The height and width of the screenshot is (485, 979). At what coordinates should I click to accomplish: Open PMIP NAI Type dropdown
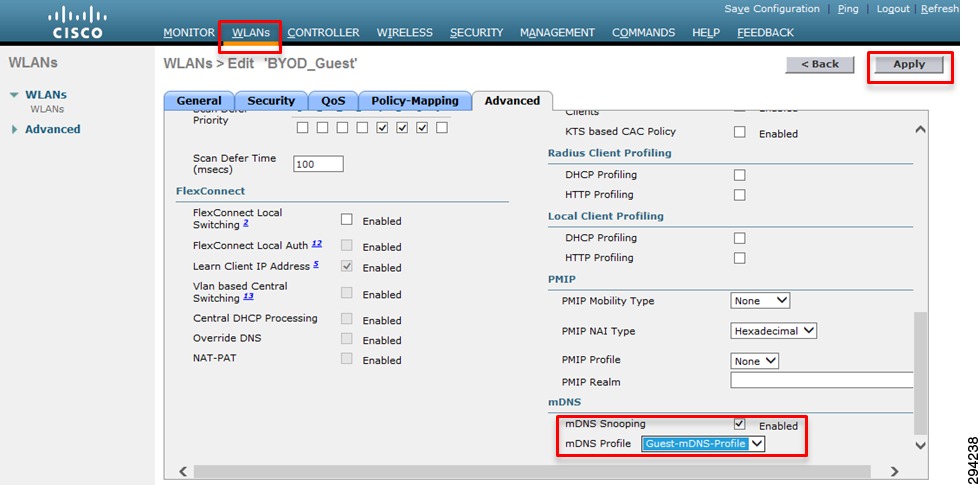tap(774, 331)
